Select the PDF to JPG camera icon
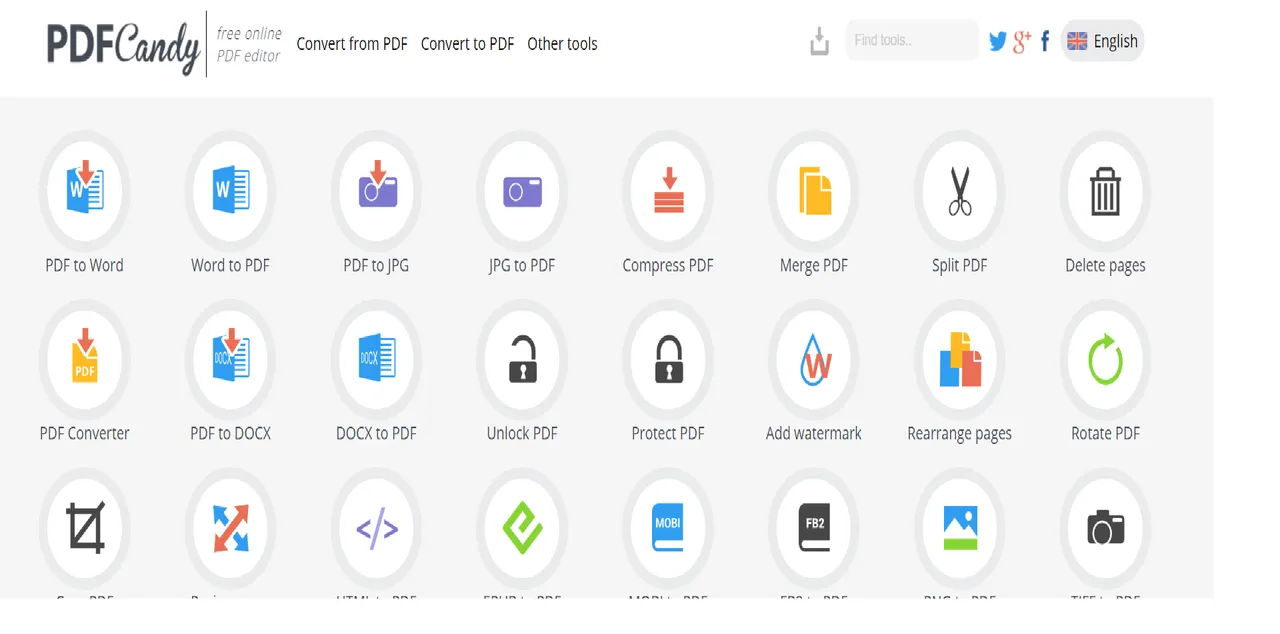Image resolution: width=1280 pixels, height=634 pixels. pyautogui.click(x=376, y=191)
